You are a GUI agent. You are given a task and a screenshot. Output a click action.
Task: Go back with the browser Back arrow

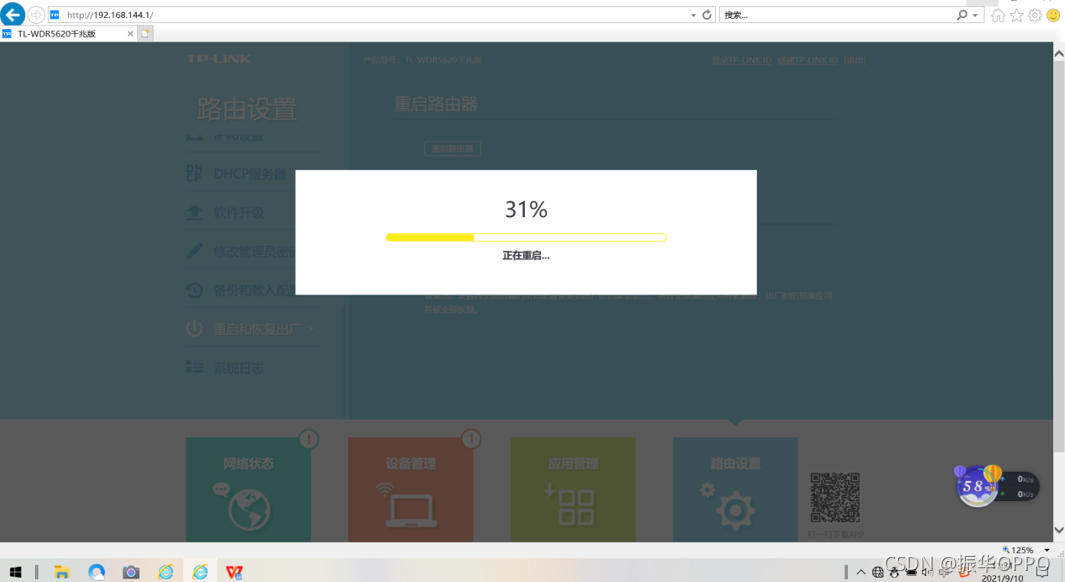[13, 14]
